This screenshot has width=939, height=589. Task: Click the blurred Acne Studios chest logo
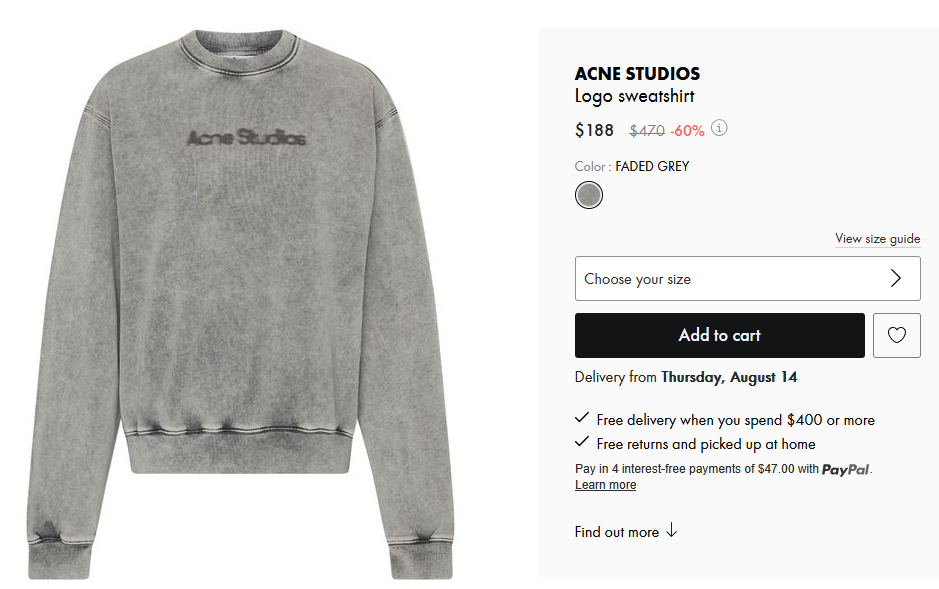click(x=246, y=138)
